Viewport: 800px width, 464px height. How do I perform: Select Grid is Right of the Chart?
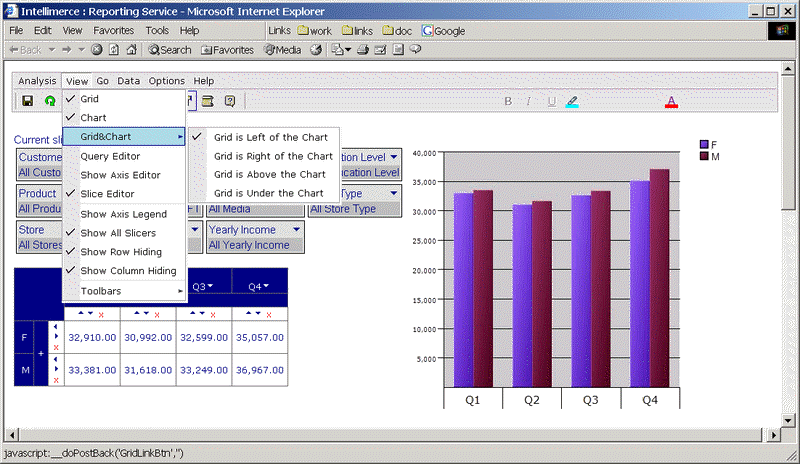click(x=264, y=156)
